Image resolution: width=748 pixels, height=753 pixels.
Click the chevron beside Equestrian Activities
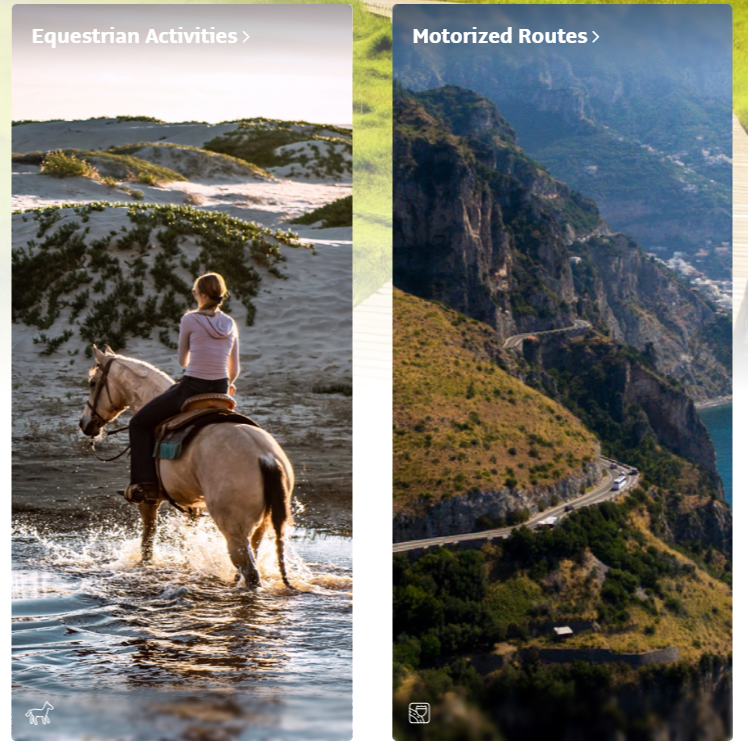[246, 37]
